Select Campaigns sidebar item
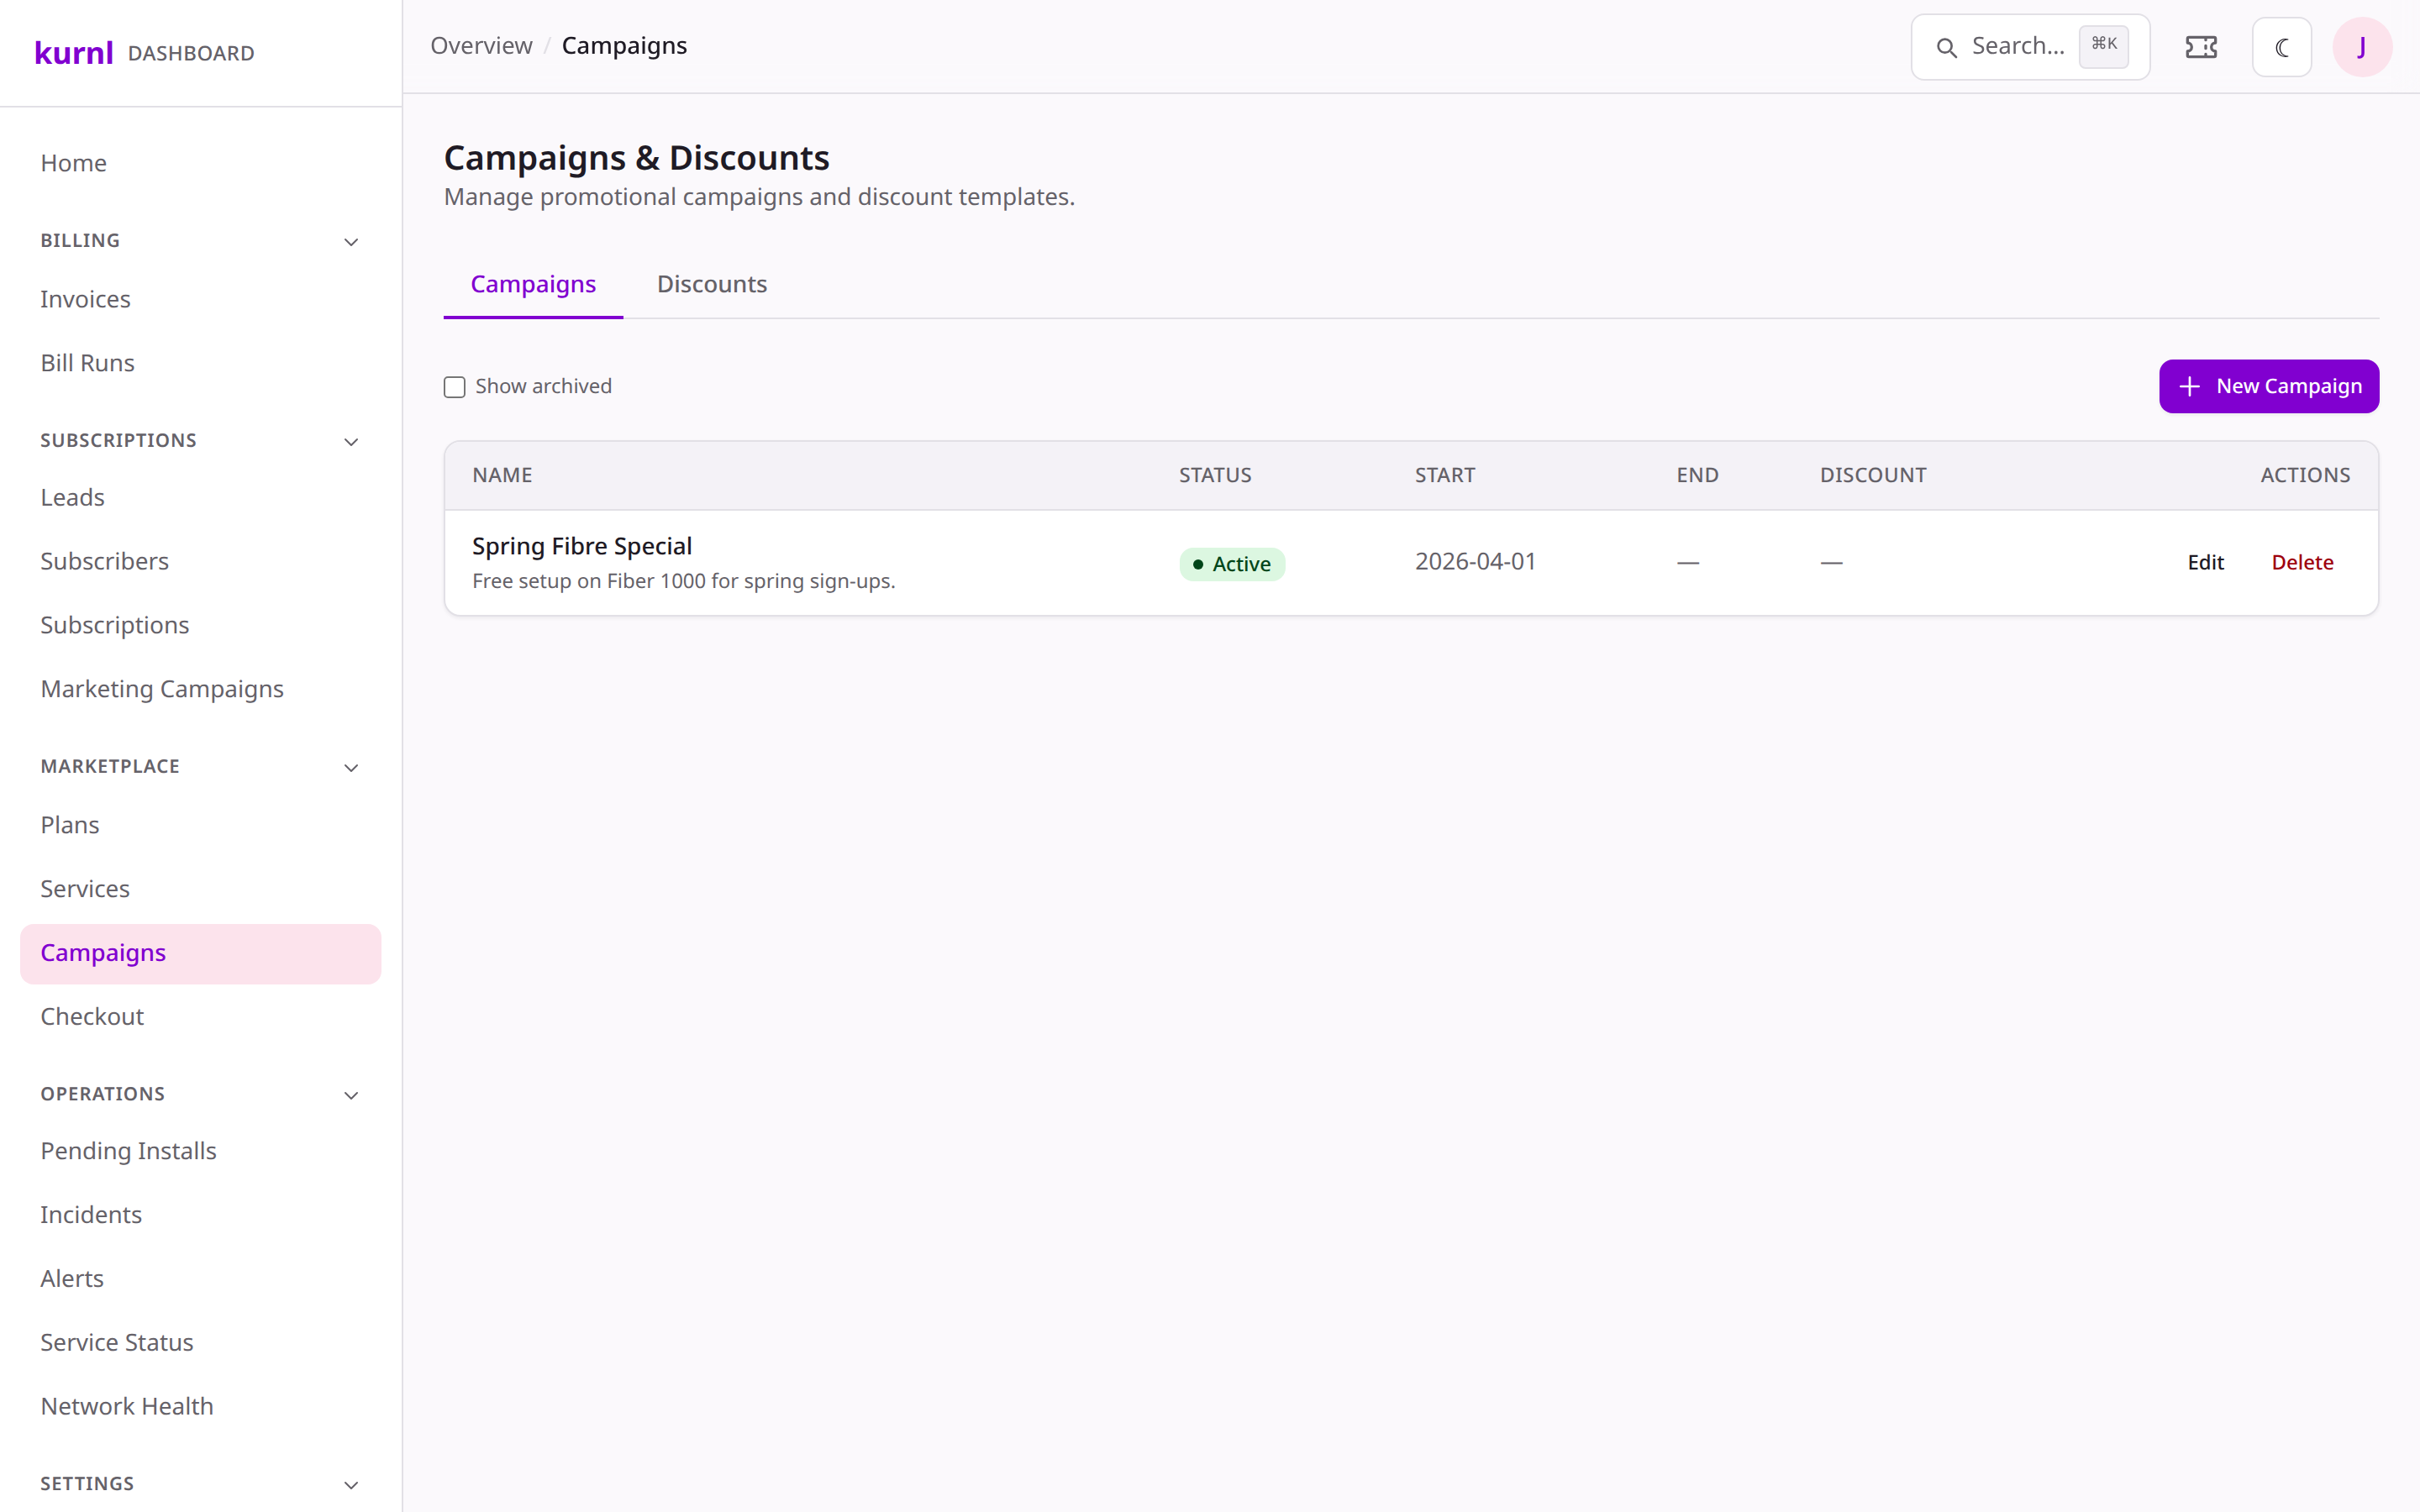 pyautogui.click(x=200, y=953)
